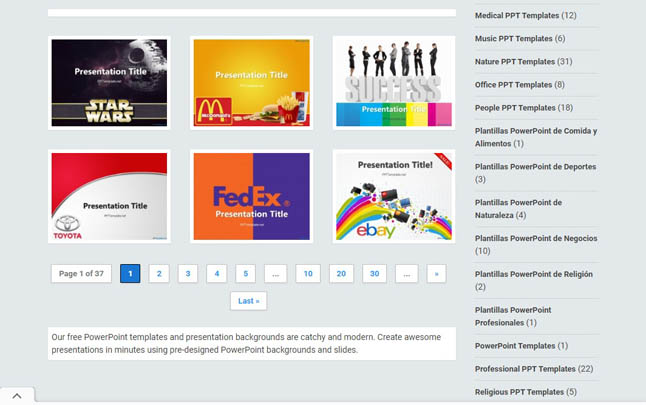Open Plantillas PowerPoint de Naturaleza
Screen dimensions: 646x405
pos(518,209)
